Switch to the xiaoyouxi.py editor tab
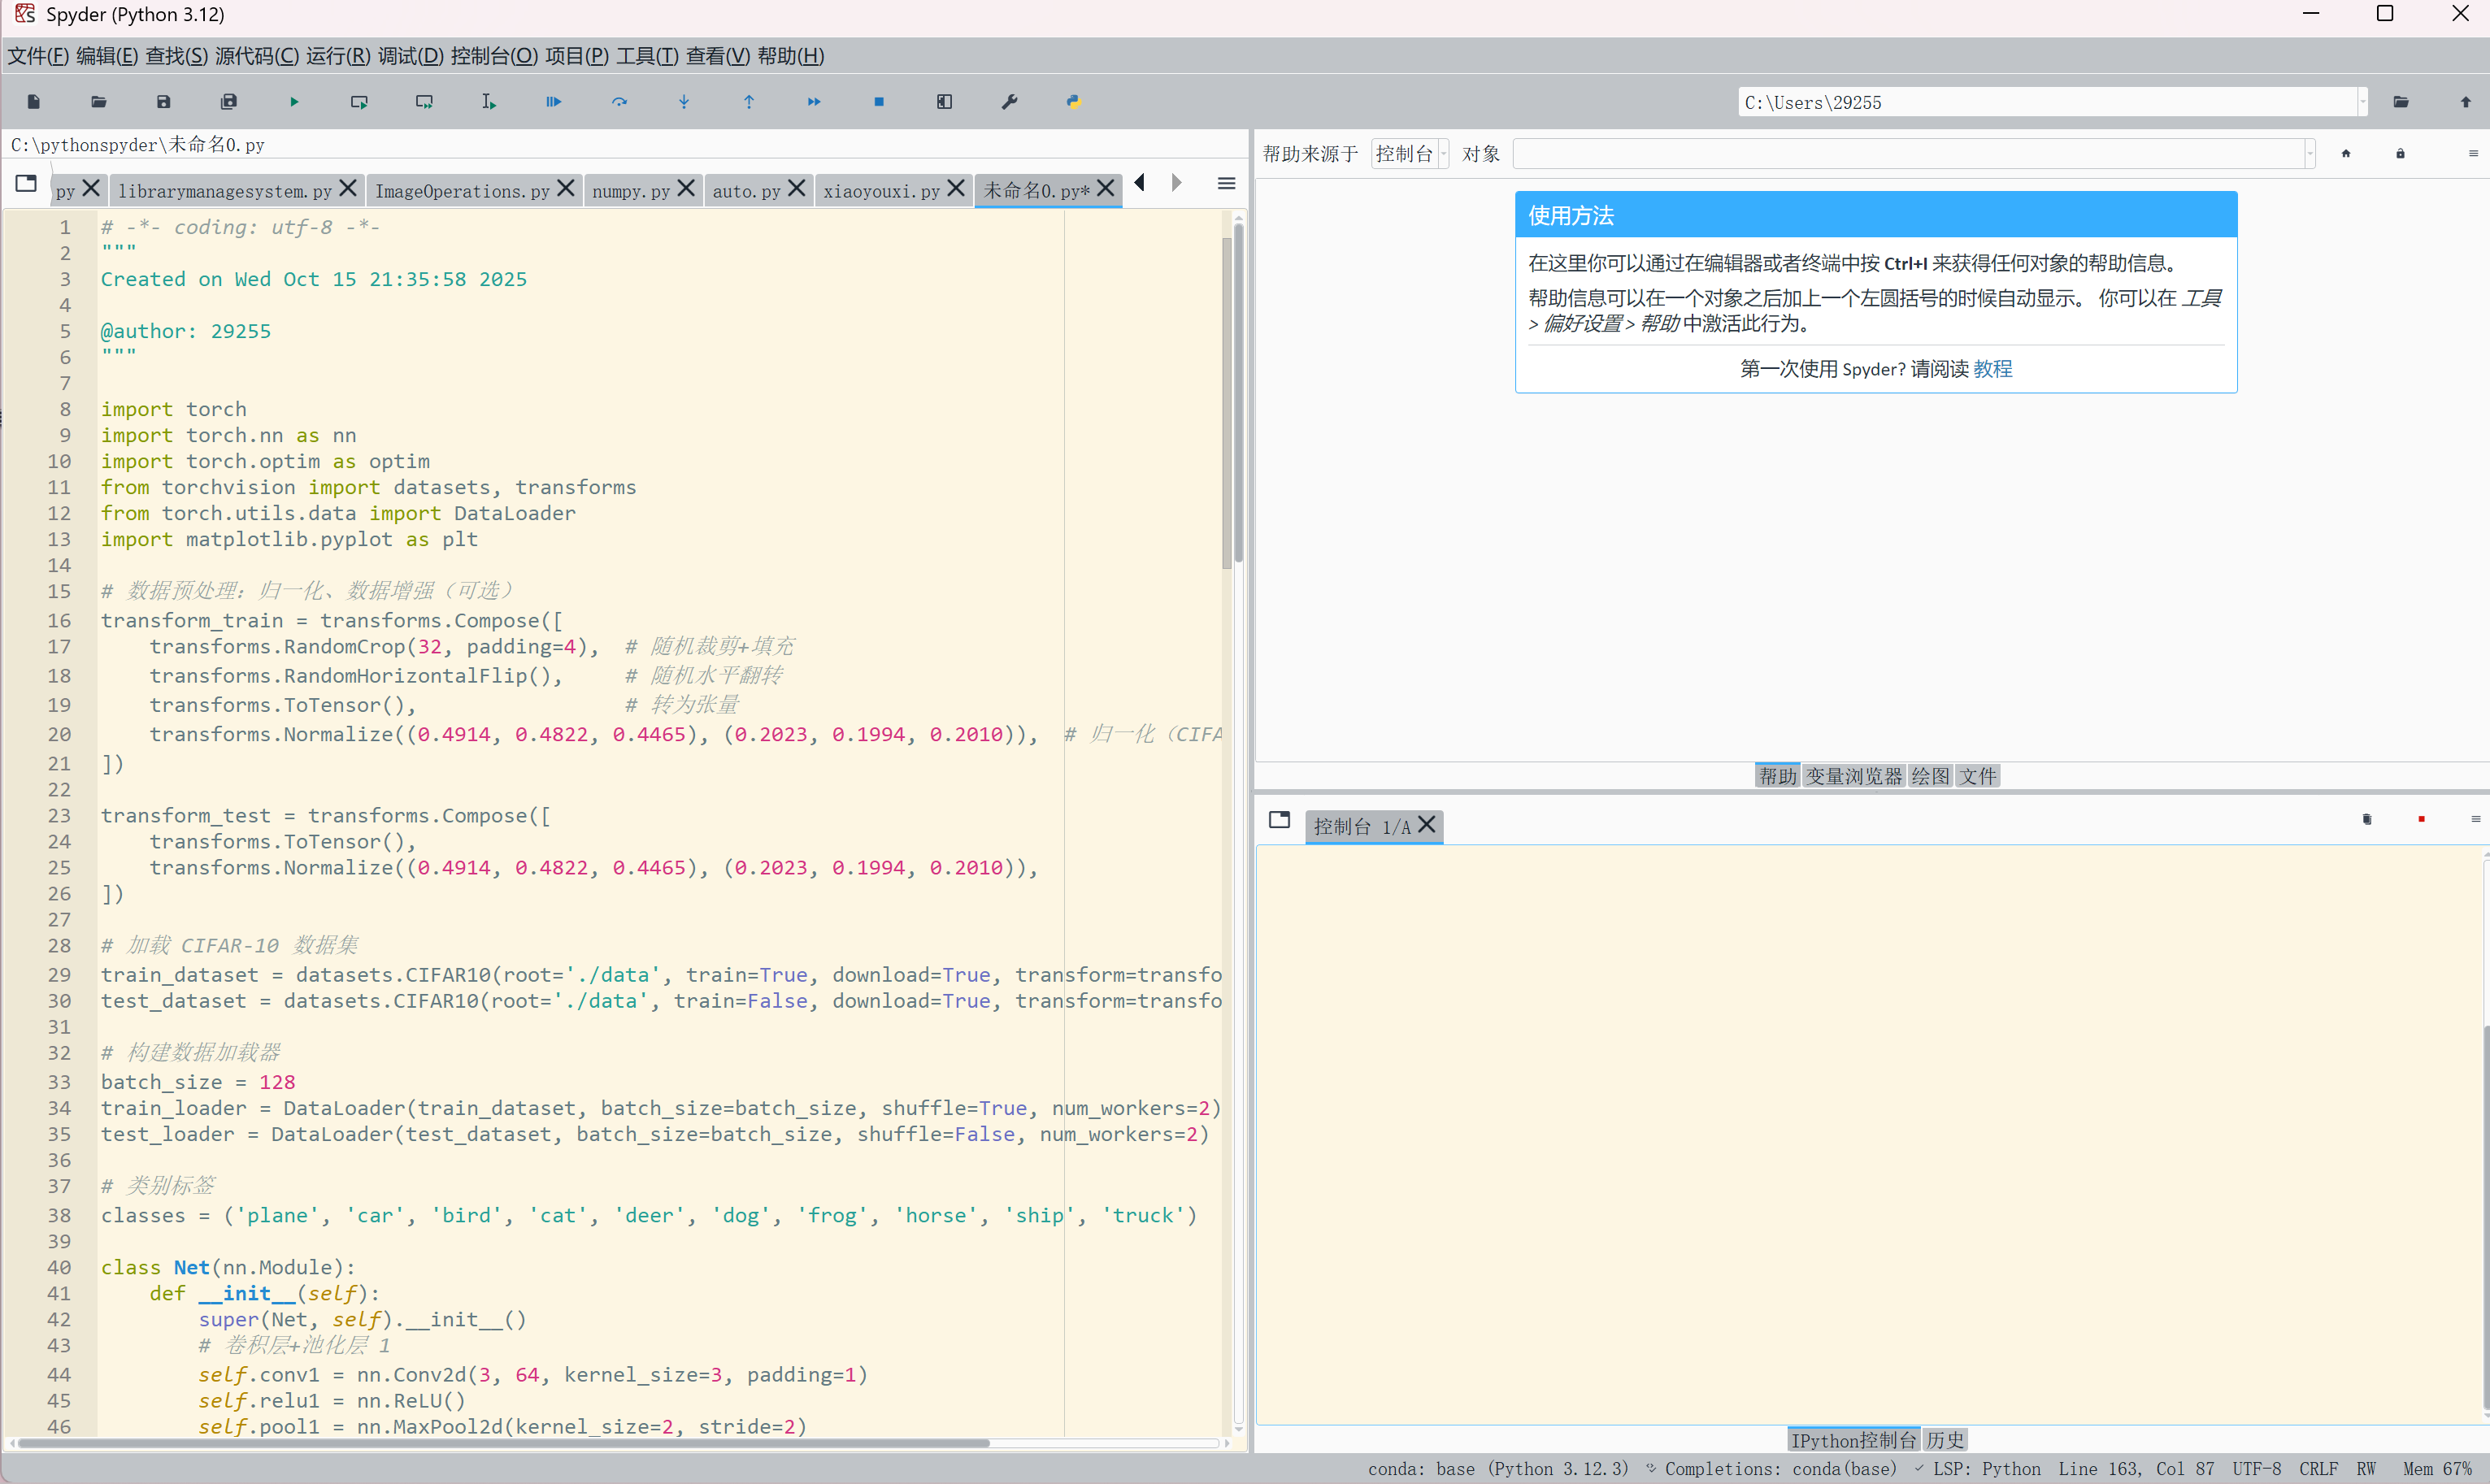Image resolution: width=2490 pixels, height=1484 pixels. point(881,191)
